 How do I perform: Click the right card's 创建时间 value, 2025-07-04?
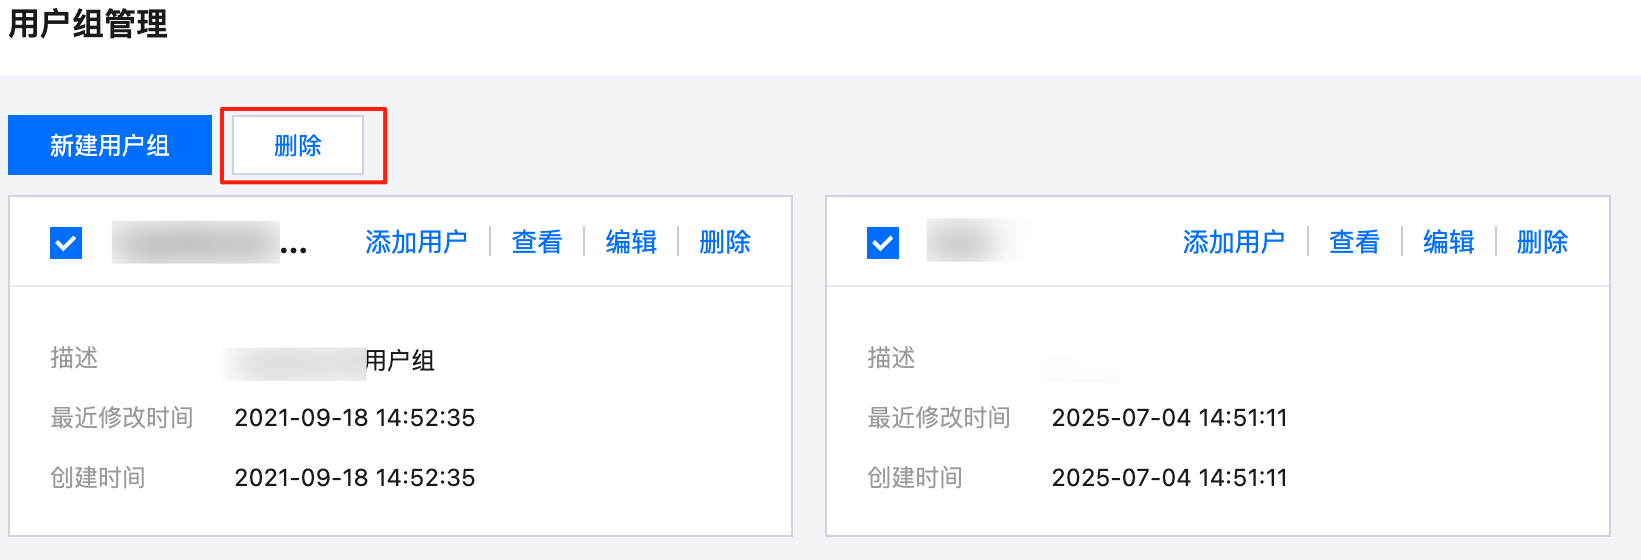(1170, 478)
